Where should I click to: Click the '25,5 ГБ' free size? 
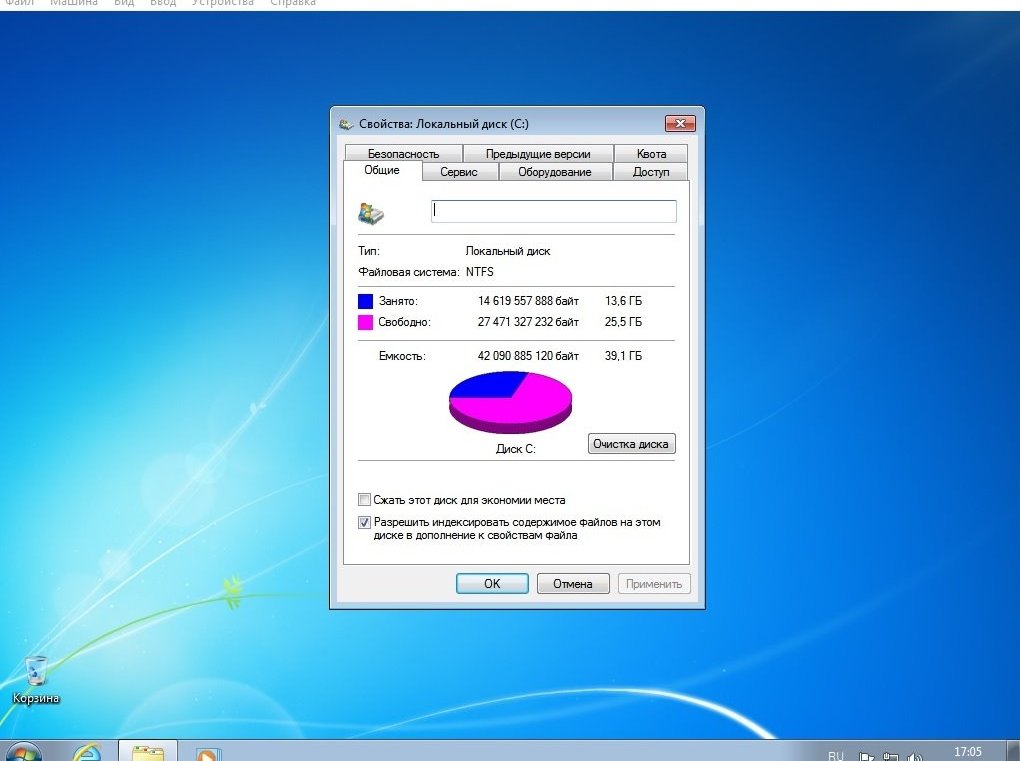[x=623, y=322]
